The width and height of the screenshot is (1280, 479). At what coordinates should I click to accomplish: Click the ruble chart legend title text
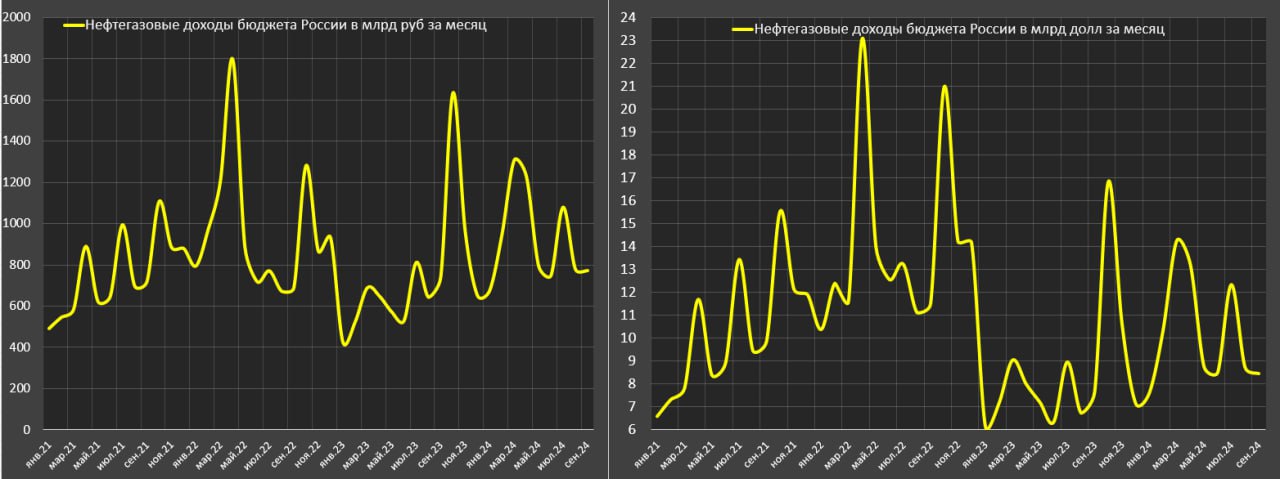288,26
